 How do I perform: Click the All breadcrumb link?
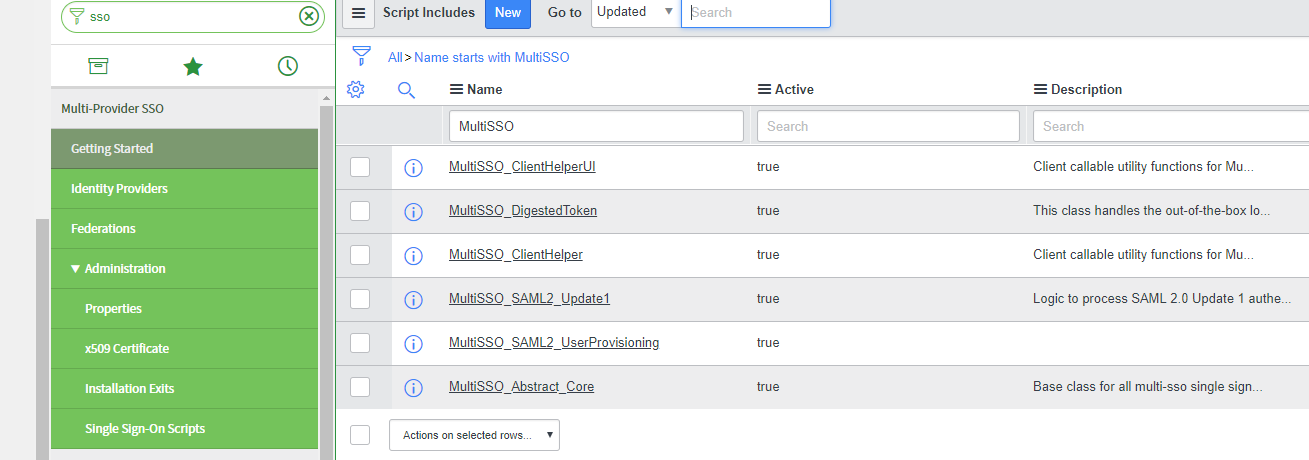[395, 58]
